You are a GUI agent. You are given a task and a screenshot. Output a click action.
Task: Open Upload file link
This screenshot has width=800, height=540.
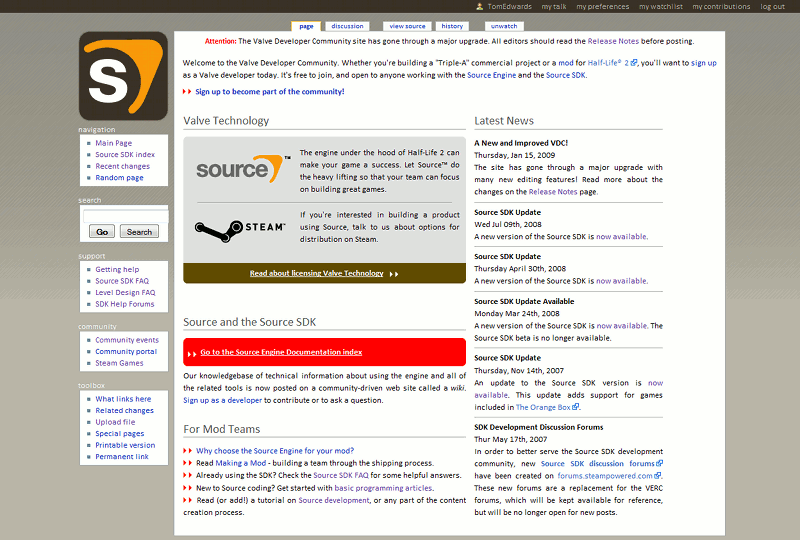[115, 422]
